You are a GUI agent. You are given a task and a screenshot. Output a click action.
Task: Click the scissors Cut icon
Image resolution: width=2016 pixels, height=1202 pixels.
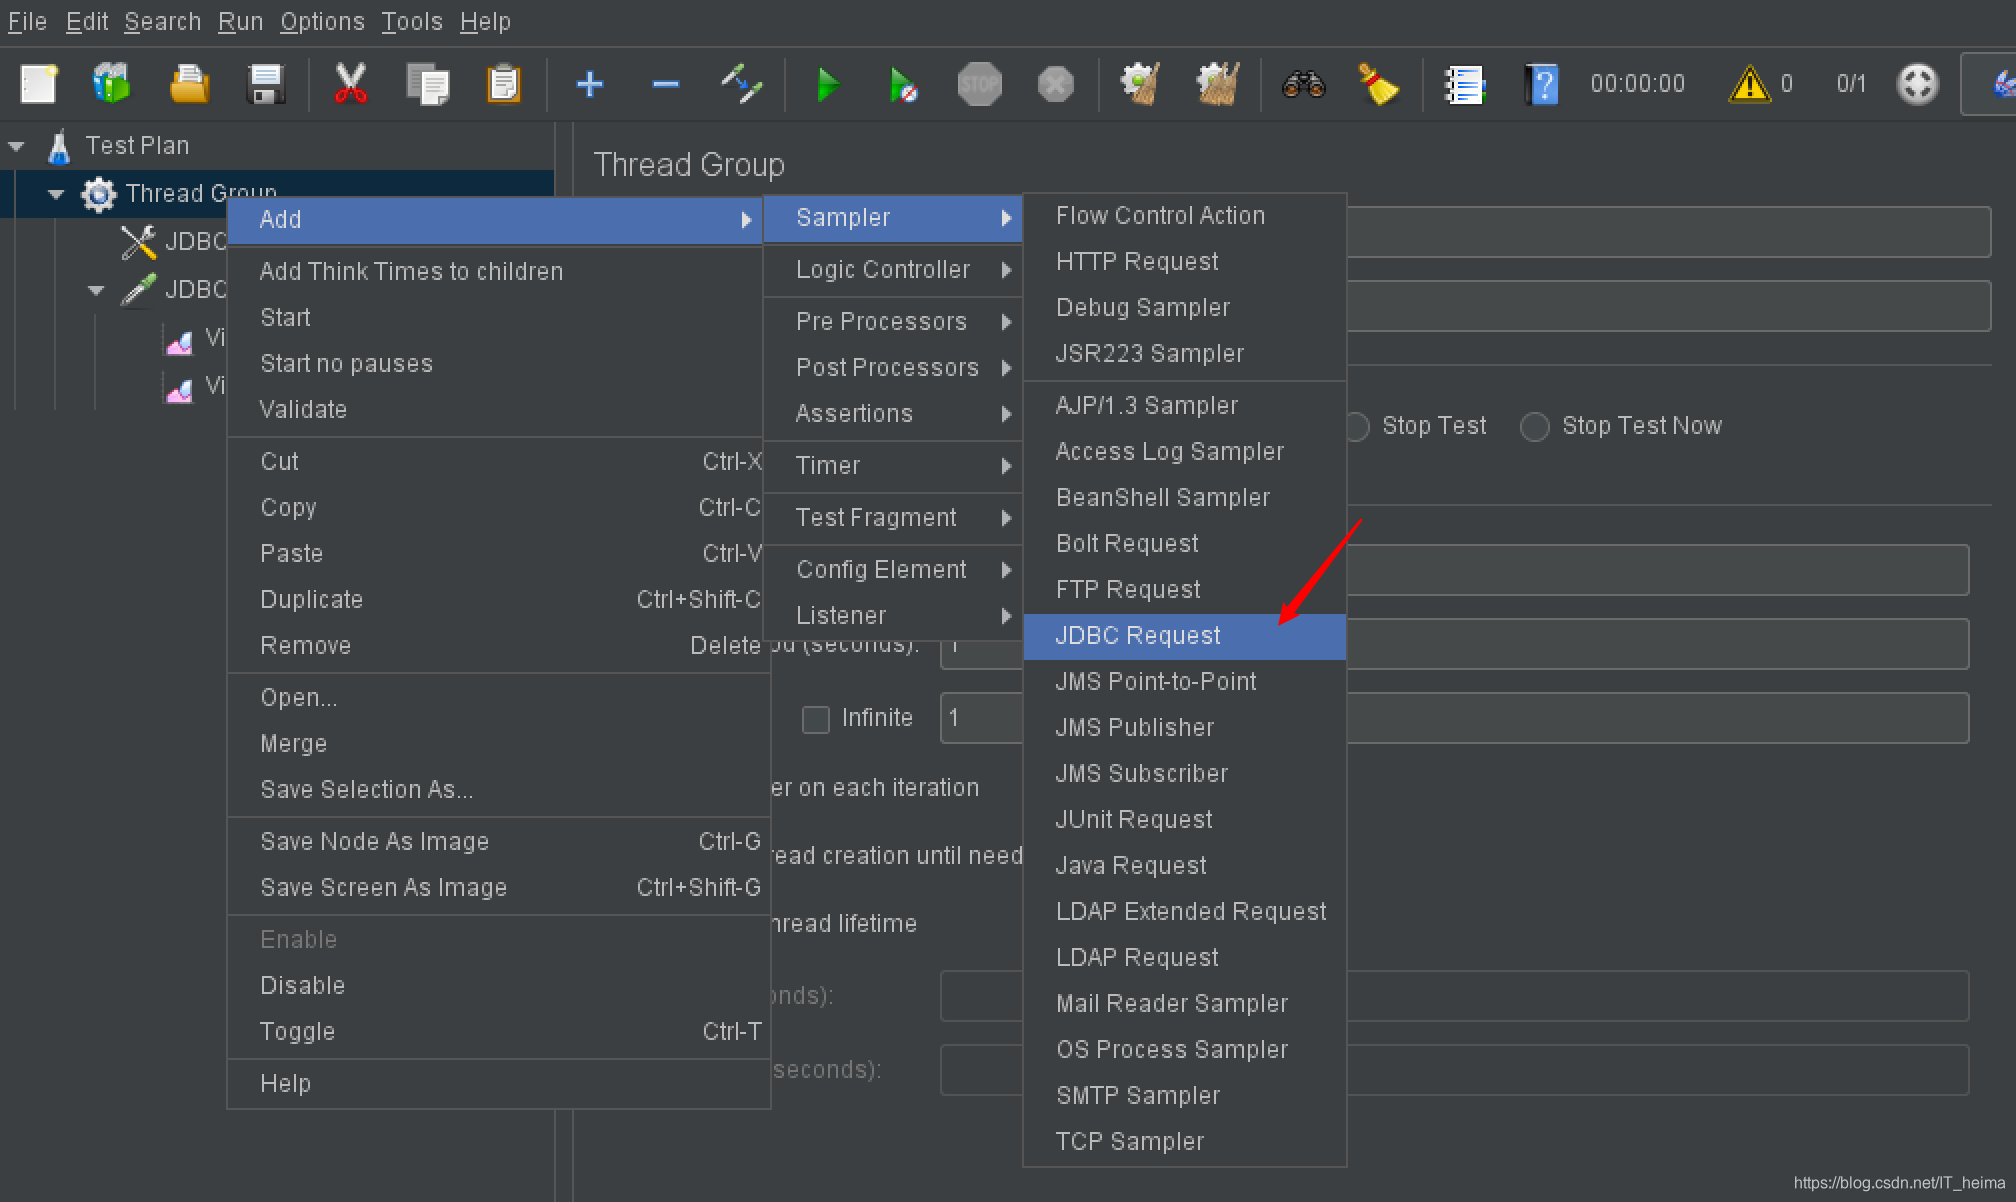click(350, 85)
